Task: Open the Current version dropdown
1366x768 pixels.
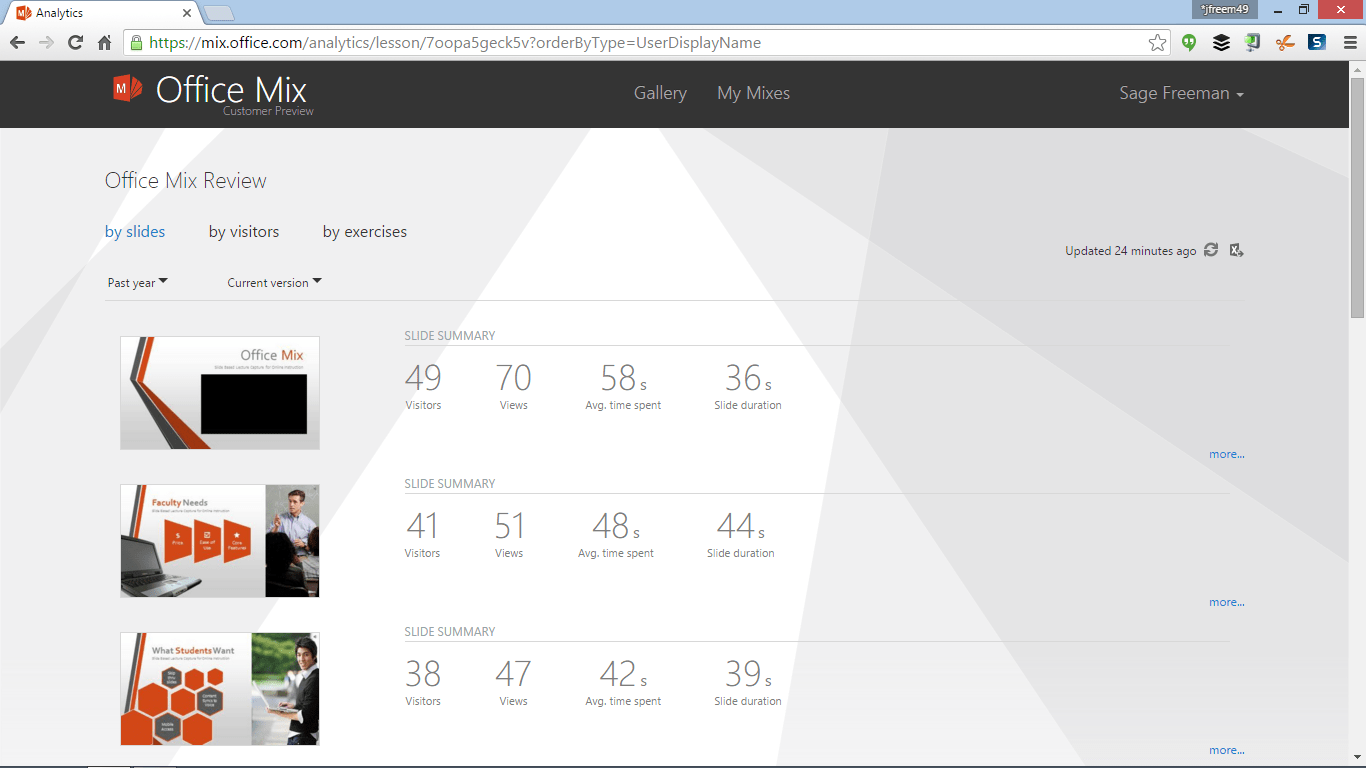Action: (272, 282)
